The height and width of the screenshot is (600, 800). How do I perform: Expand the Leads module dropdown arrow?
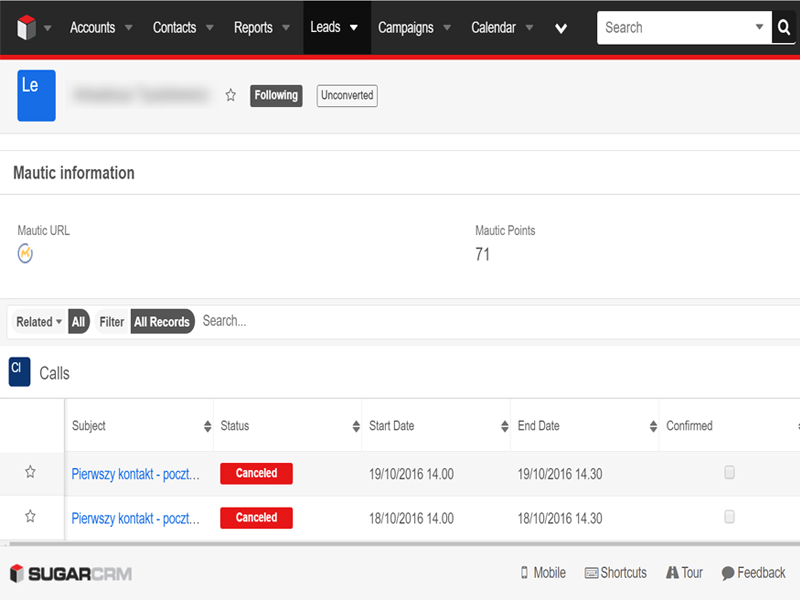click(x=354, y=28)
